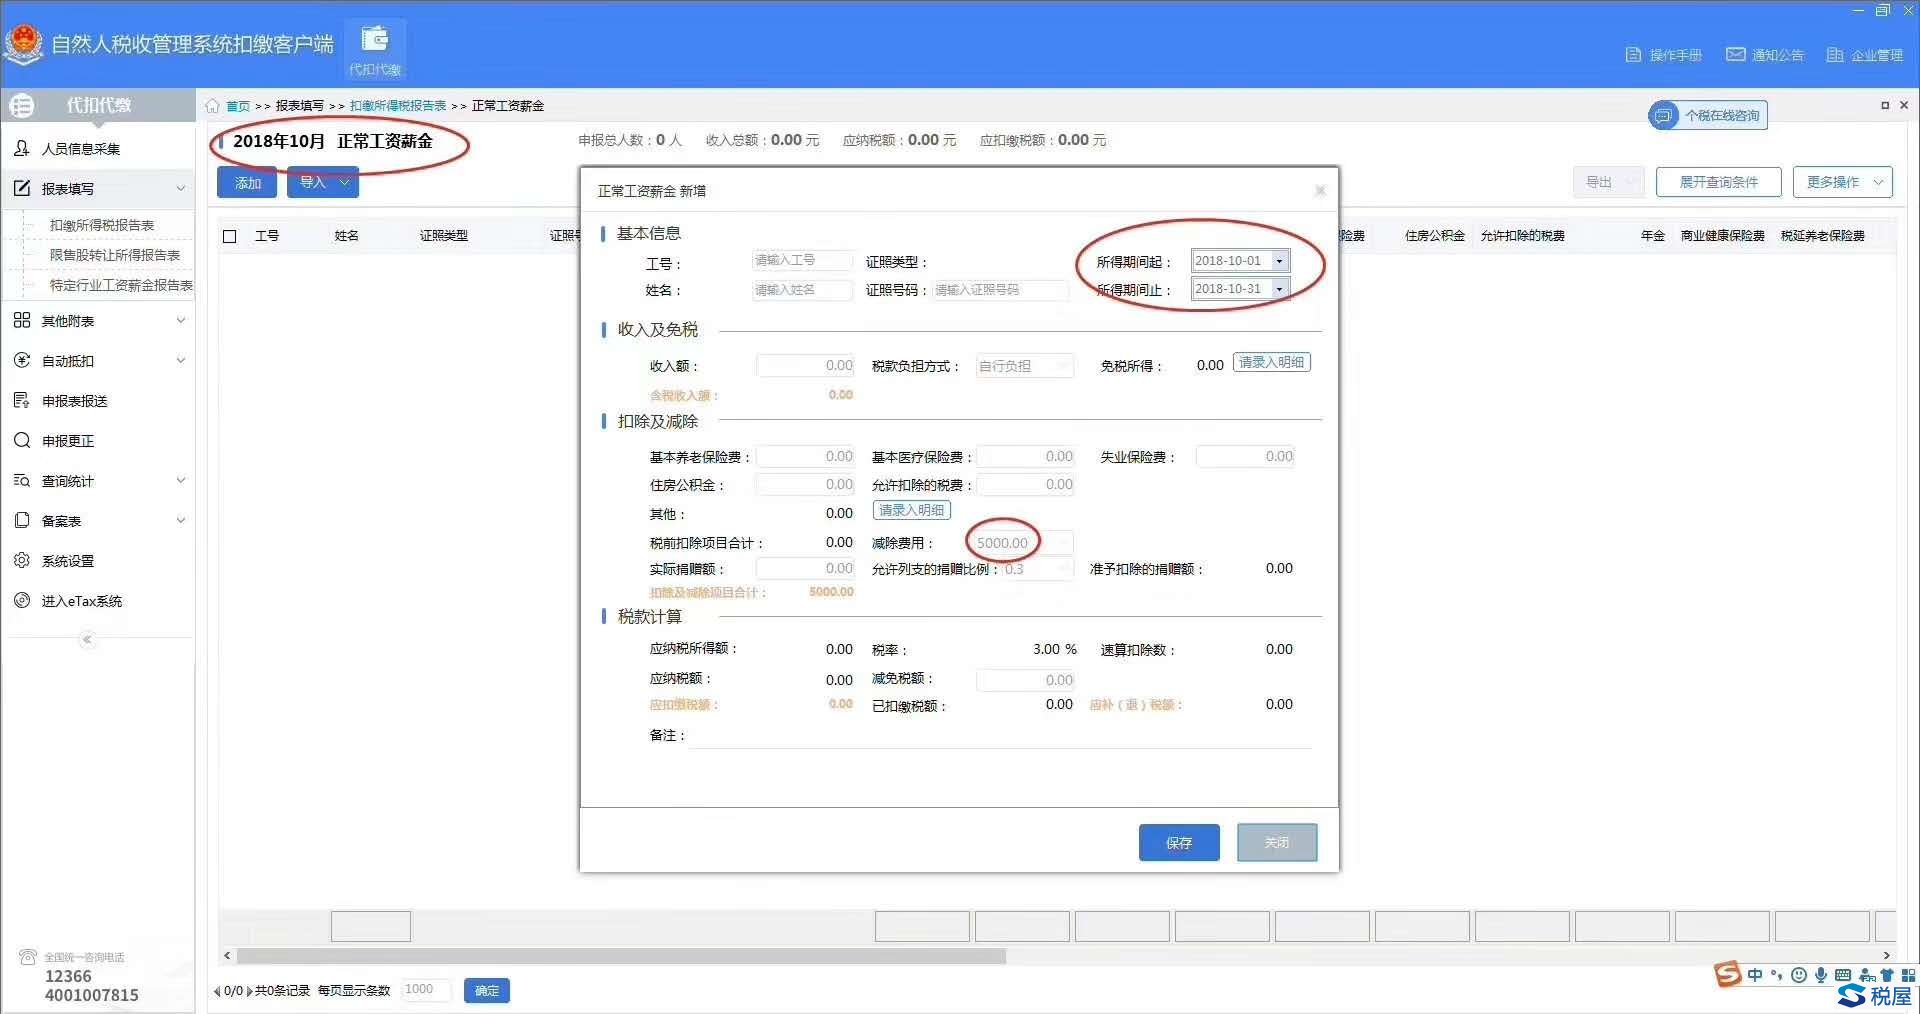Click the 证照号码 input field
The width and height of the screenshot is (1920, 1014).
coord(1000,290)
